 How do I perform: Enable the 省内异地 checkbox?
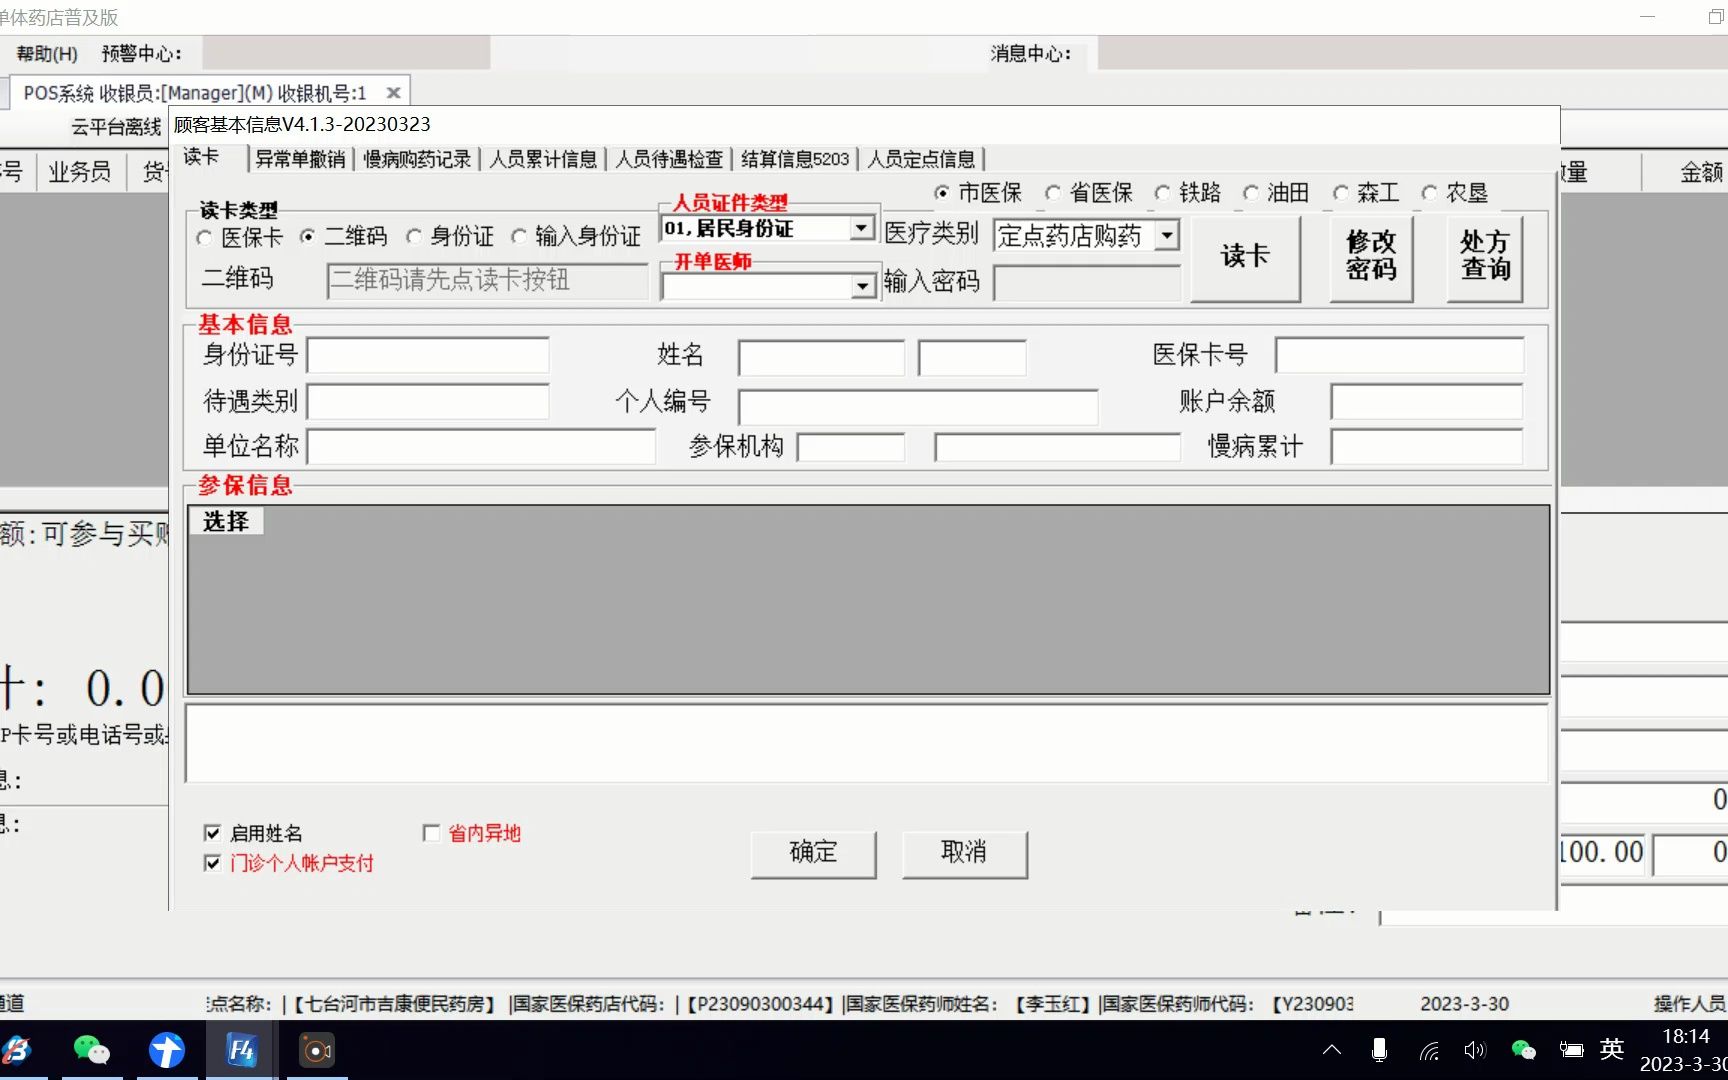(x=432, y=833)
